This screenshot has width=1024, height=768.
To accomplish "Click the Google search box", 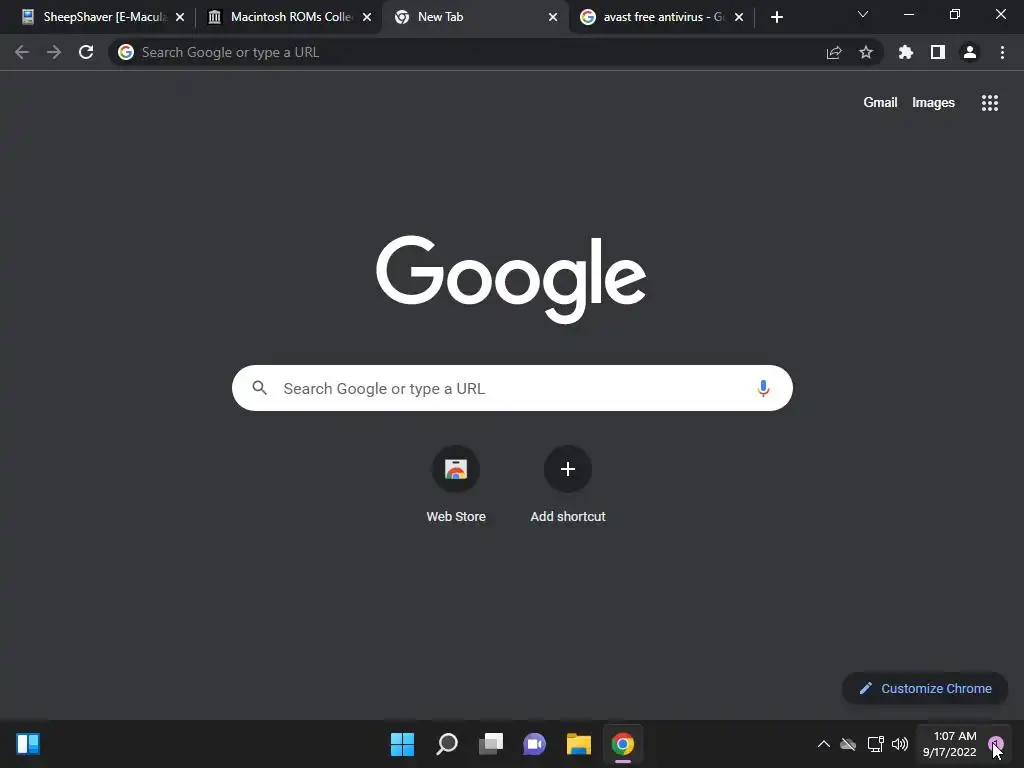I will pos(512,388).
